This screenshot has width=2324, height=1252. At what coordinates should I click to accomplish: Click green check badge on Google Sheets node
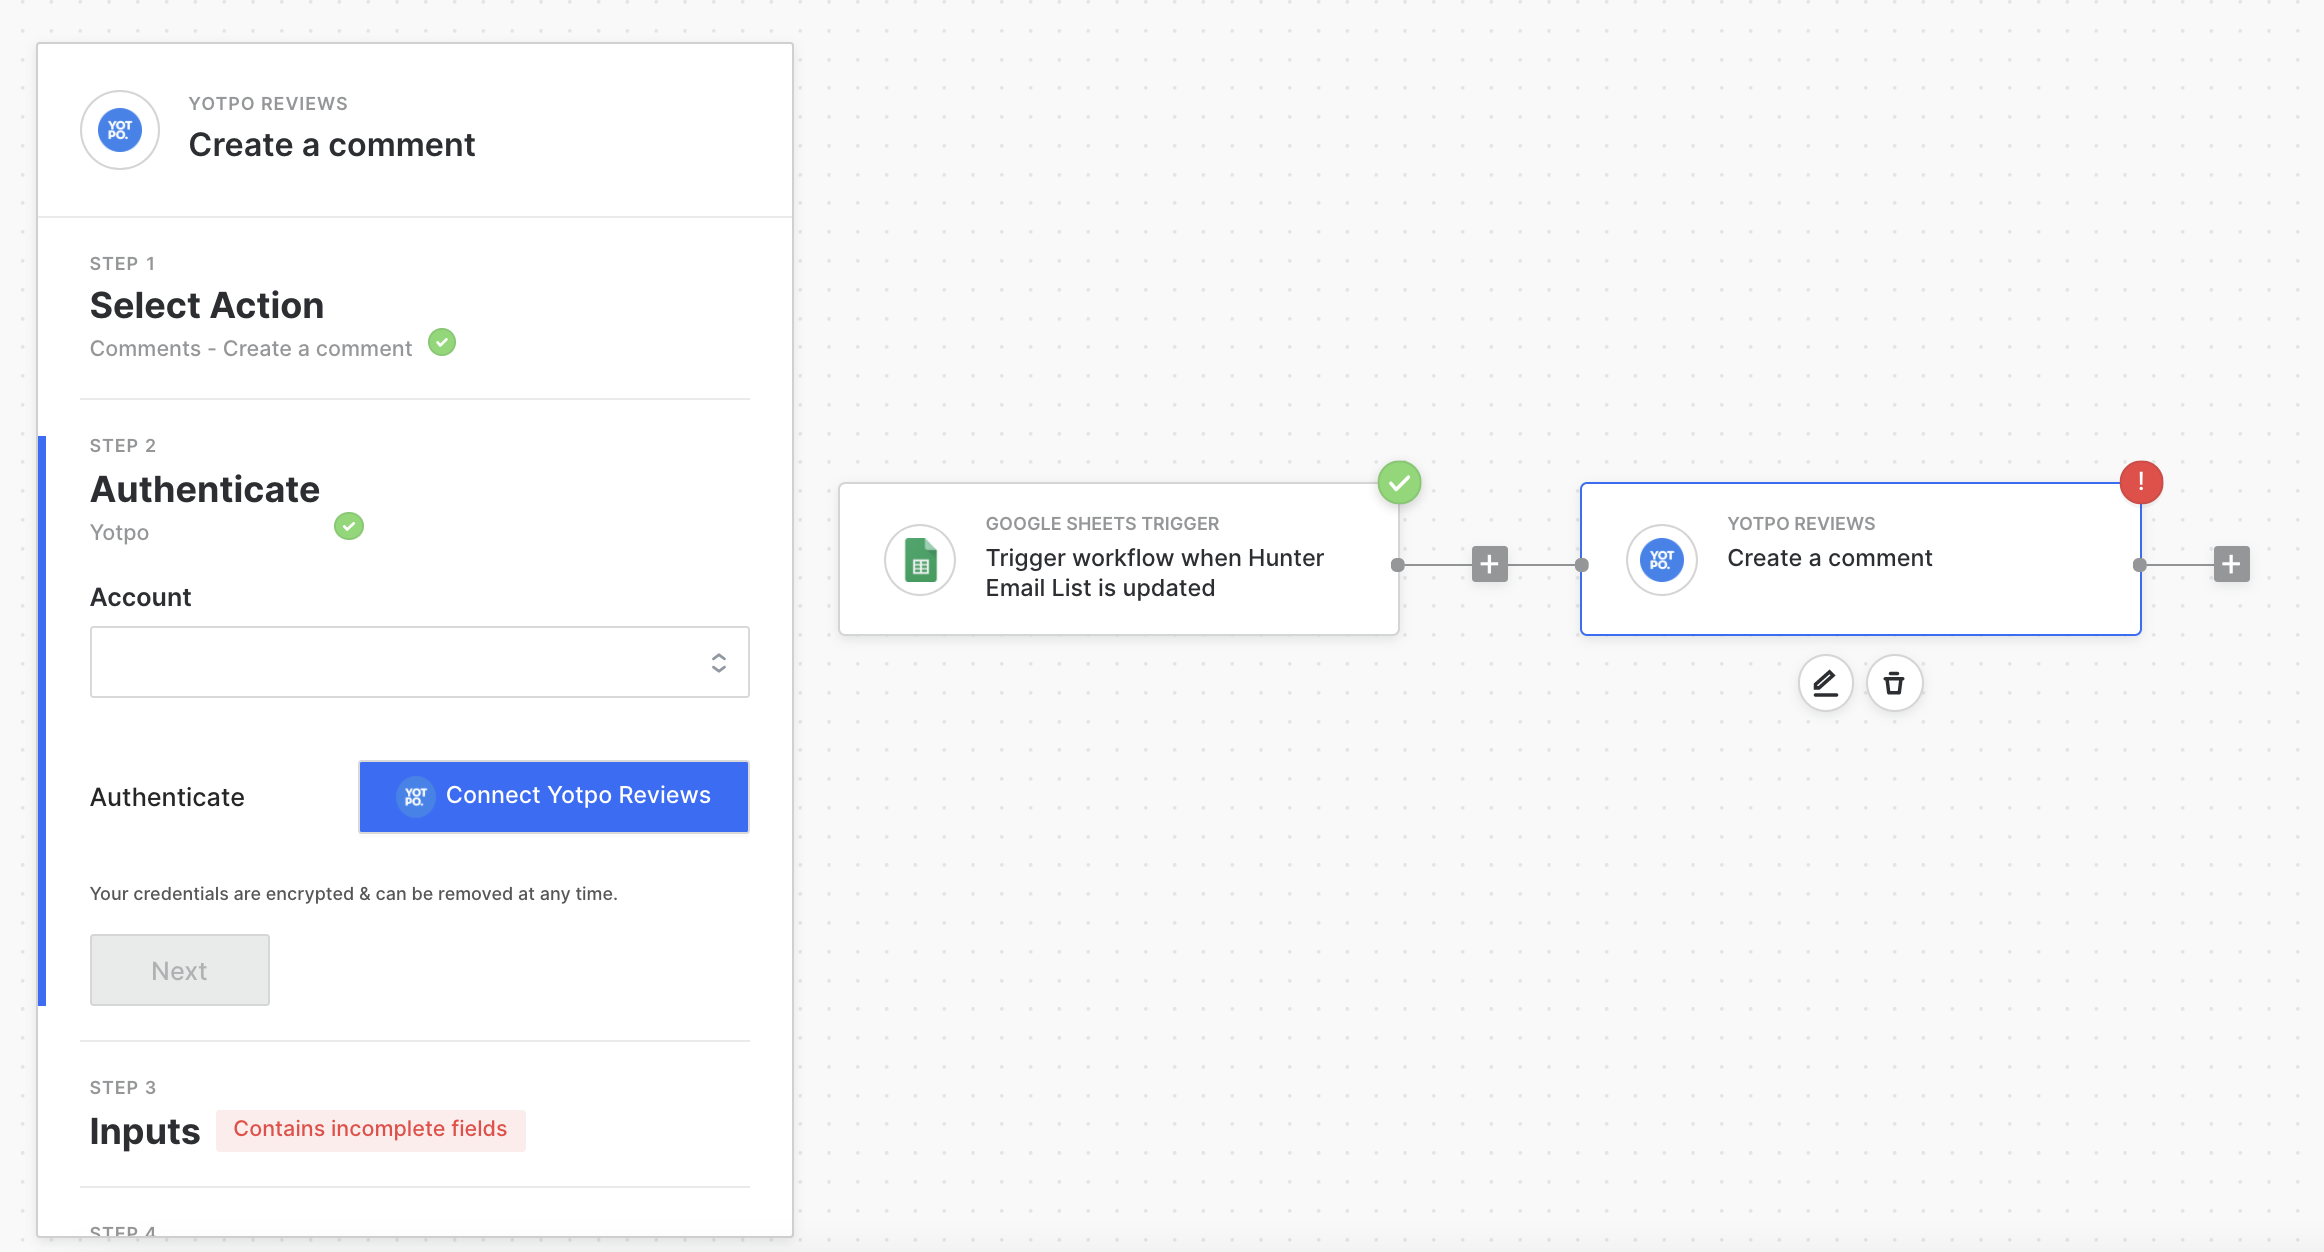tap(1399, 483)
